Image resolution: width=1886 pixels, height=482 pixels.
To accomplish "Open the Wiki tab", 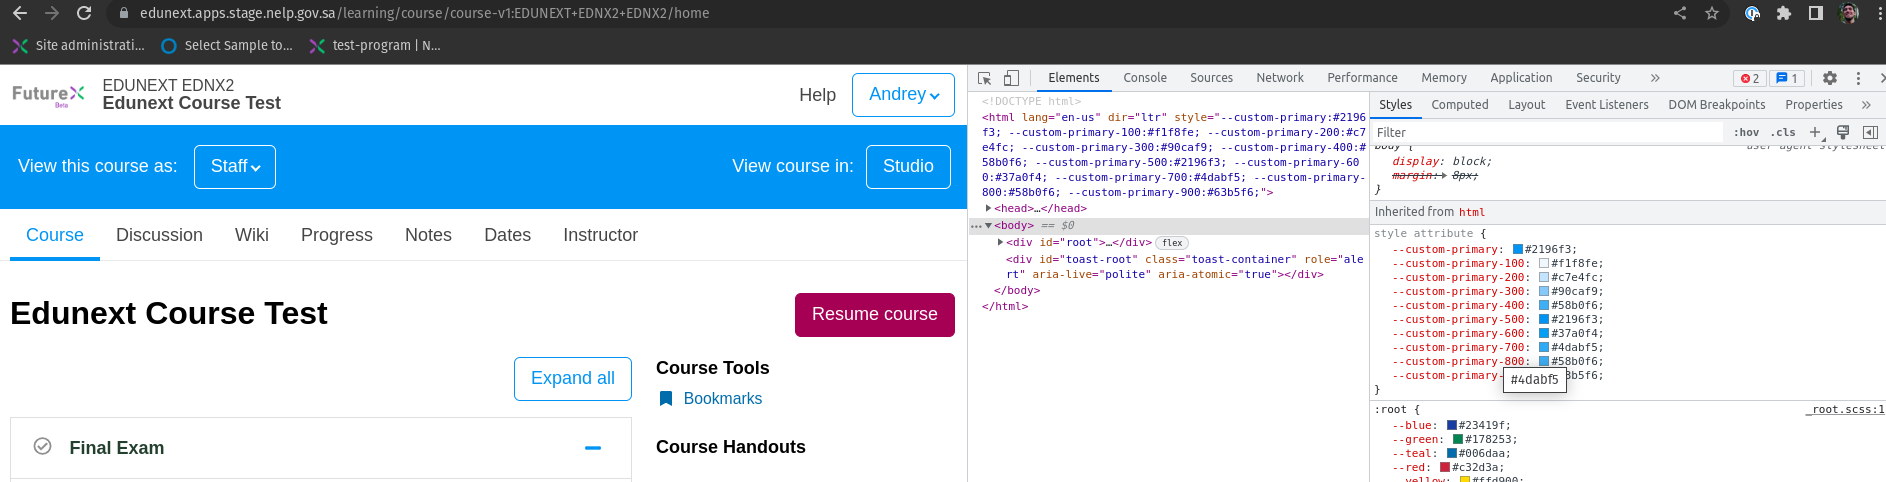I will click(252, 235).
